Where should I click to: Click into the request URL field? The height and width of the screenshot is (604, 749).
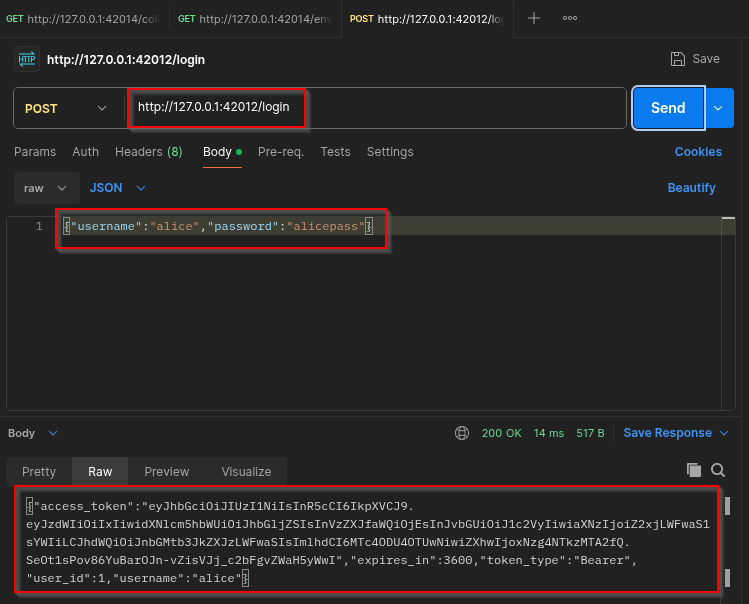click(376, 108)
